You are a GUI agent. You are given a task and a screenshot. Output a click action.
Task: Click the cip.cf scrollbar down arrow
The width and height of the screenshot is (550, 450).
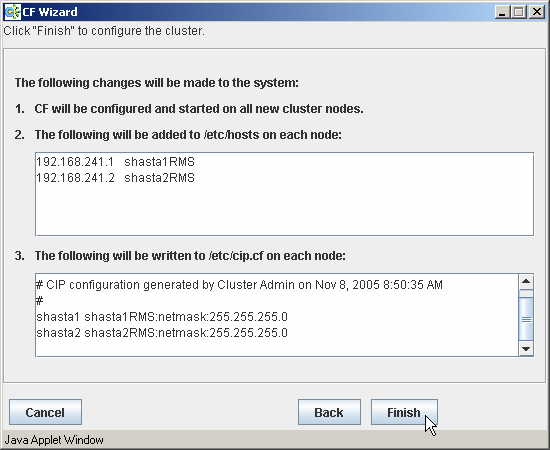pyautogui.click(x=526, y=349)
